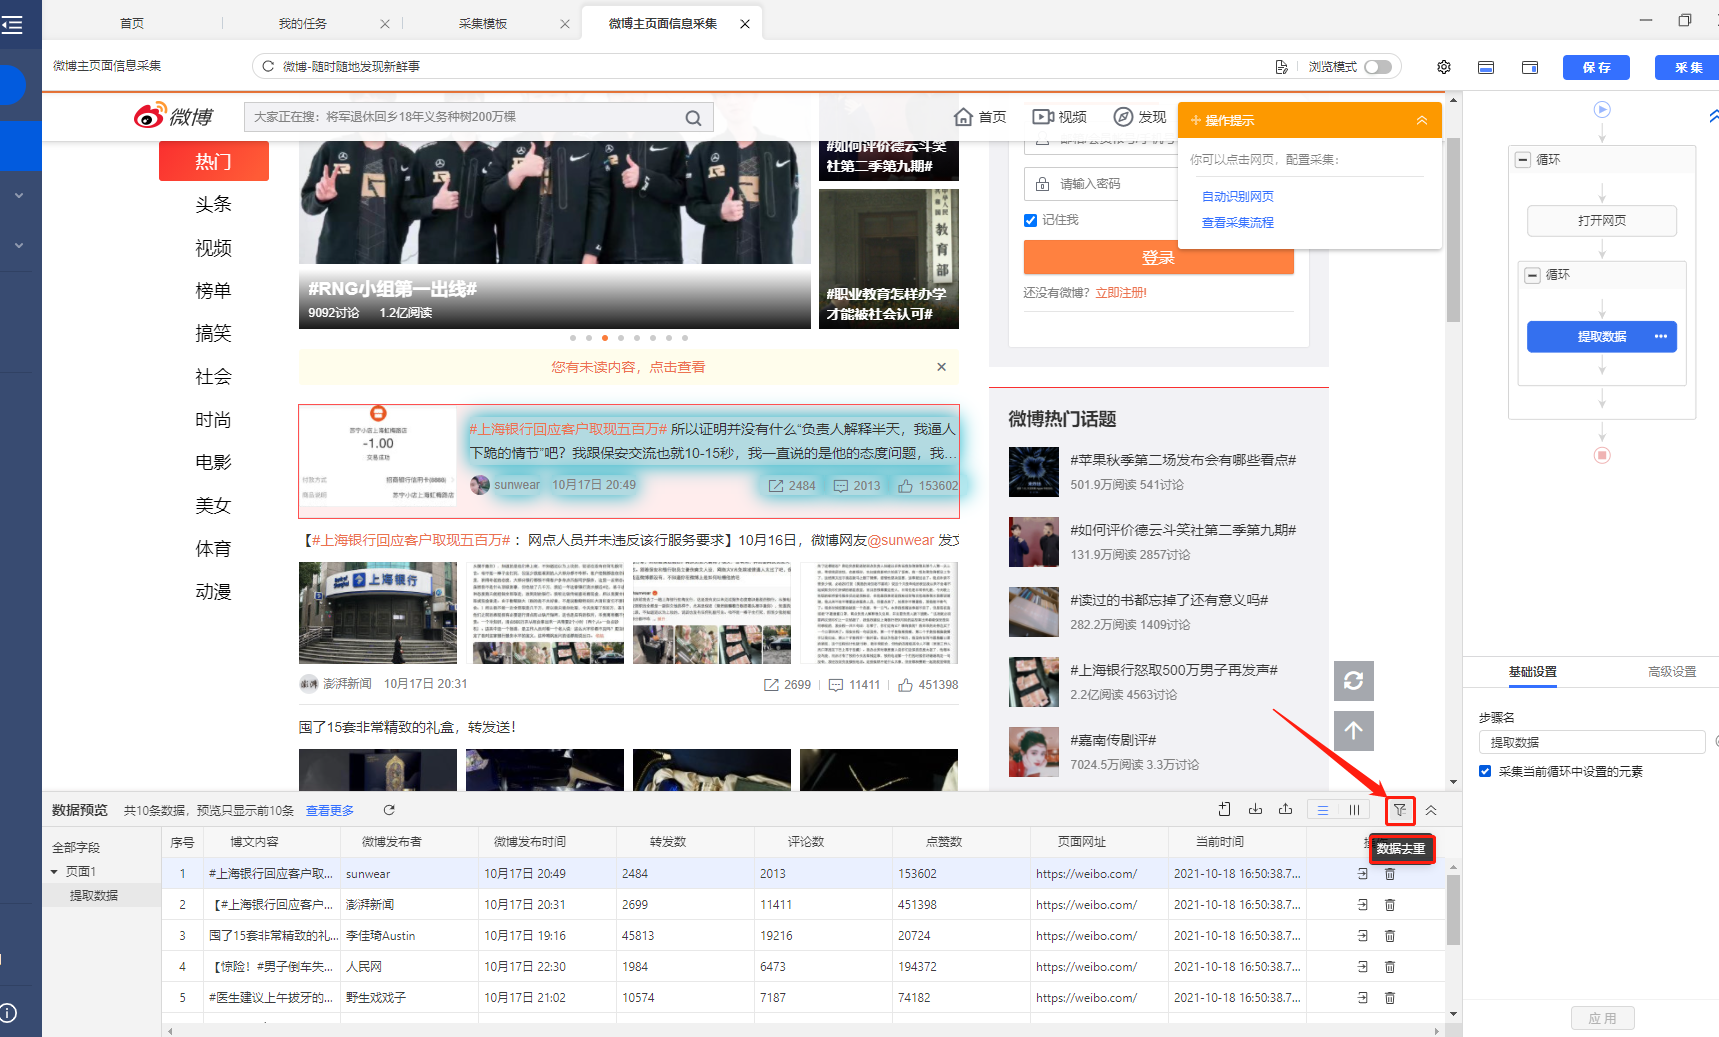Open the #嘉南传剧评# topic thumbnail
Image resolution: width=1719 pixels, height=1037 pixels.
pyautogui.click(x=1034, y=752)
